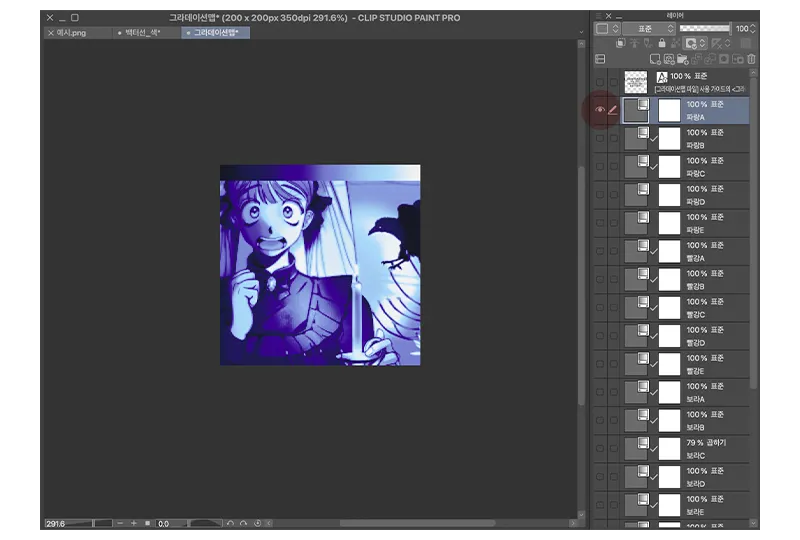800x540 pixels.
Task: Create a new layer folder
Action: [x=683, y=59]
